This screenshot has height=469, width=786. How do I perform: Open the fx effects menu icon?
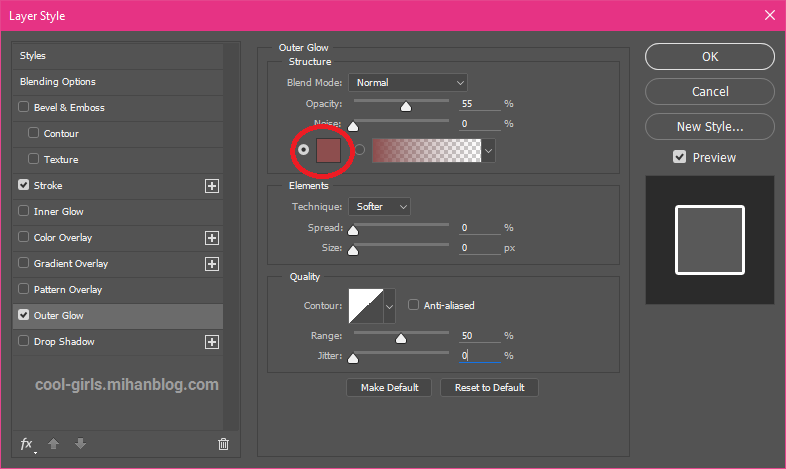[x=27, y=444]
